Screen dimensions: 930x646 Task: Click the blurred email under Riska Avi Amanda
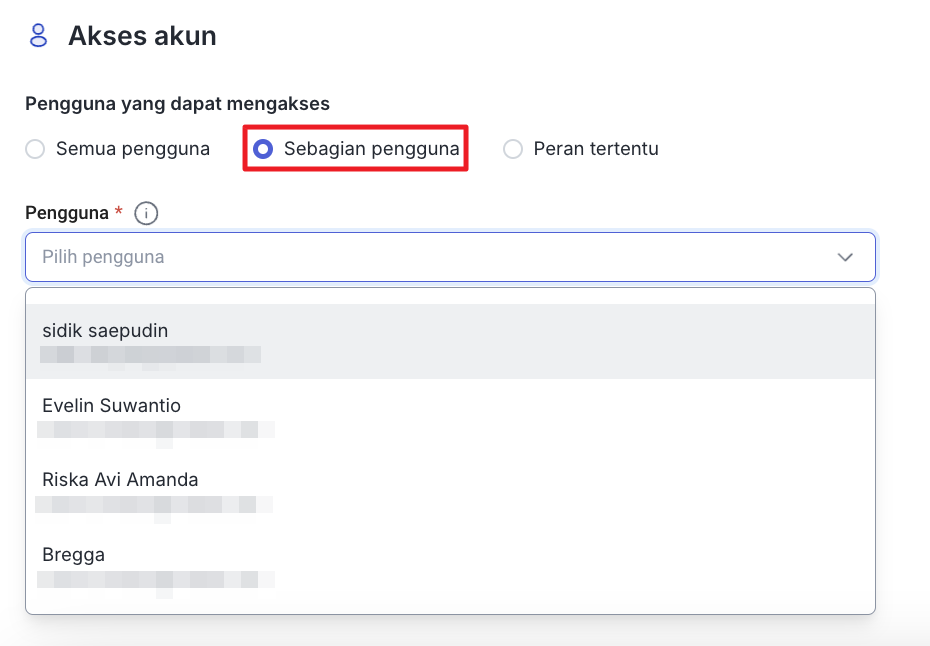[x=155, y=504]
